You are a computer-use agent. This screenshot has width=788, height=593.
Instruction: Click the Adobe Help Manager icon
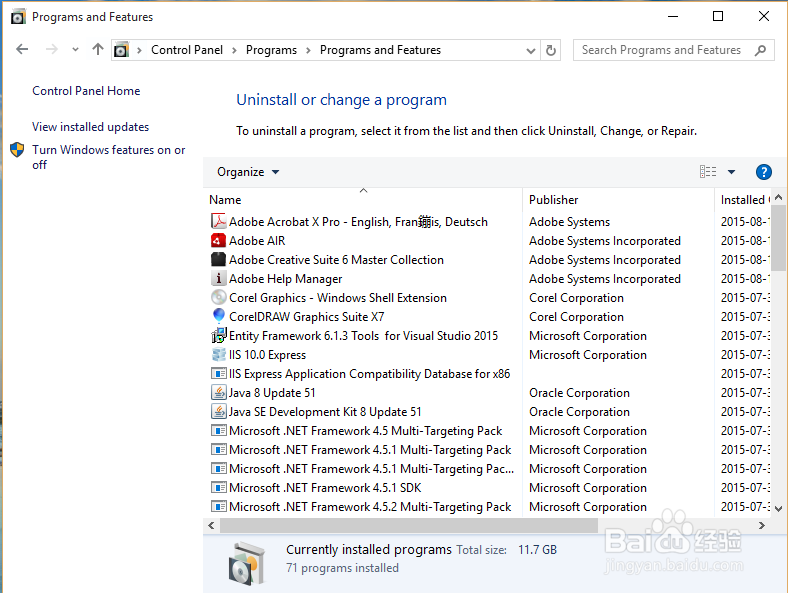[x=218, y=278]
